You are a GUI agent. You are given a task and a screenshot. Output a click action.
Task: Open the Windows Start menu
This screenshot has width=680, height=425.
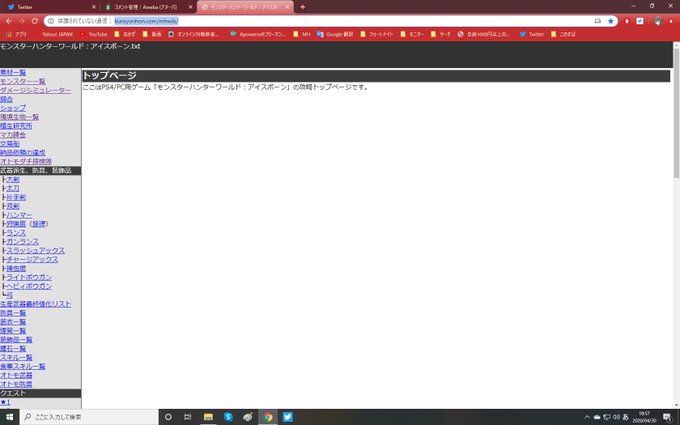[x=10, y=417]
